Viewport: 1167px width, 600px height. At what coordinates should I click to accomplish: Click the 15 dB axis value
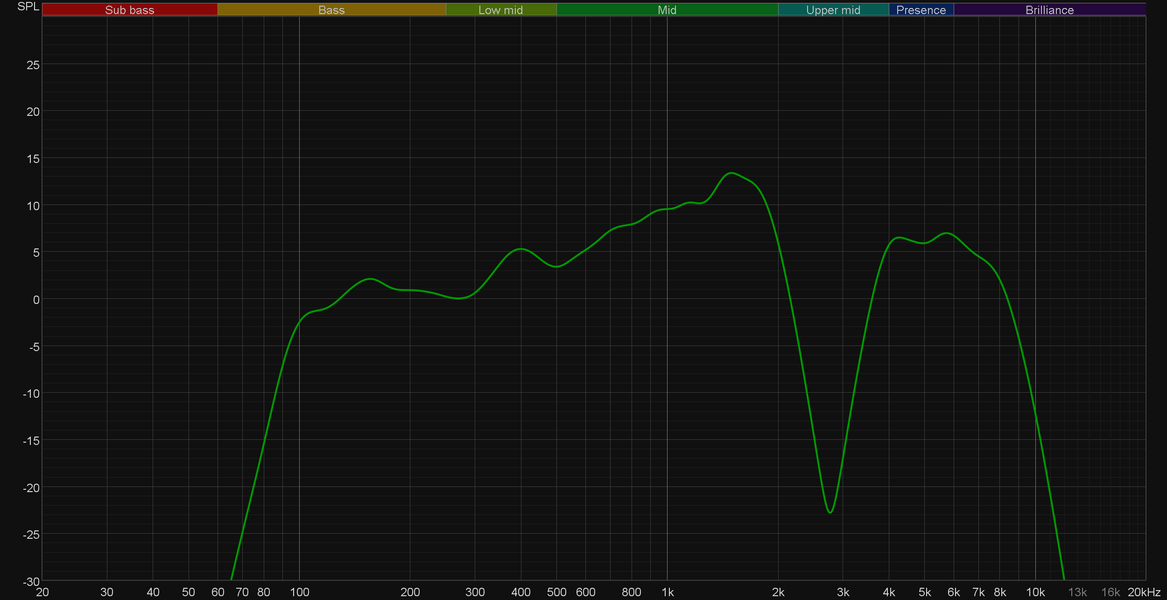[33, 159]
